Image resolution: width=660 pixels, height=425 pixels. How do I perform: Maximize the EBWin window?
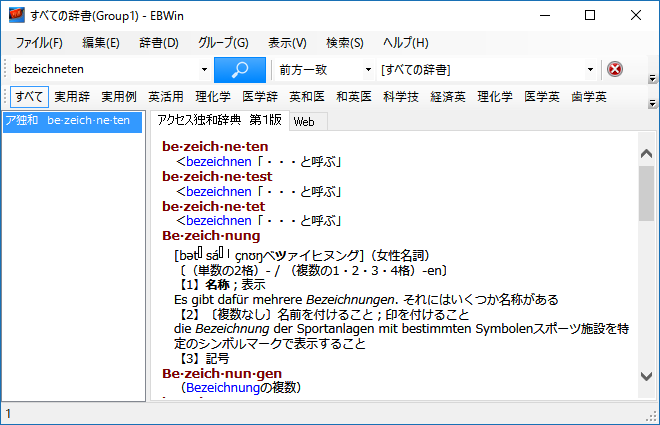point(590,16)
